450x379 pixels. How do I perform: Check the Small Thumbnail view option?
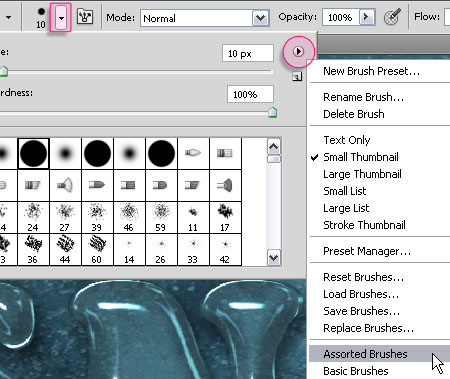pyautogui.click(x=361, y=157)
